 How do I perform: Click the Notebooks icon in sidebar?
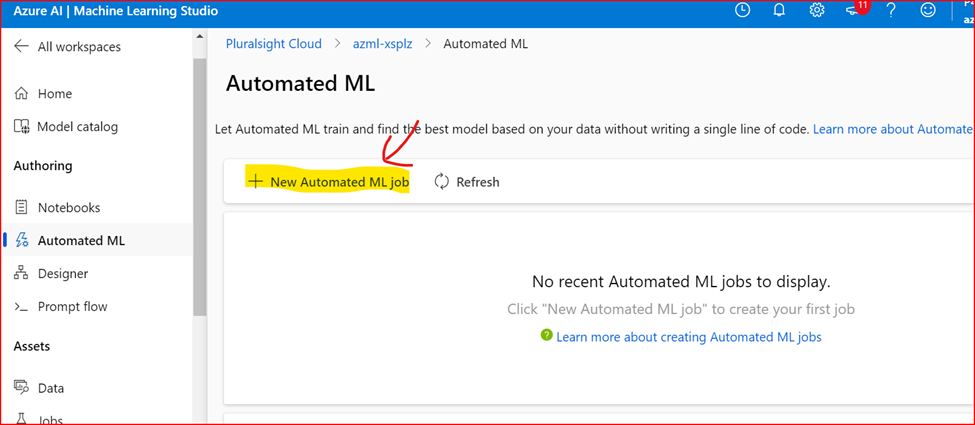click(22, 207)
